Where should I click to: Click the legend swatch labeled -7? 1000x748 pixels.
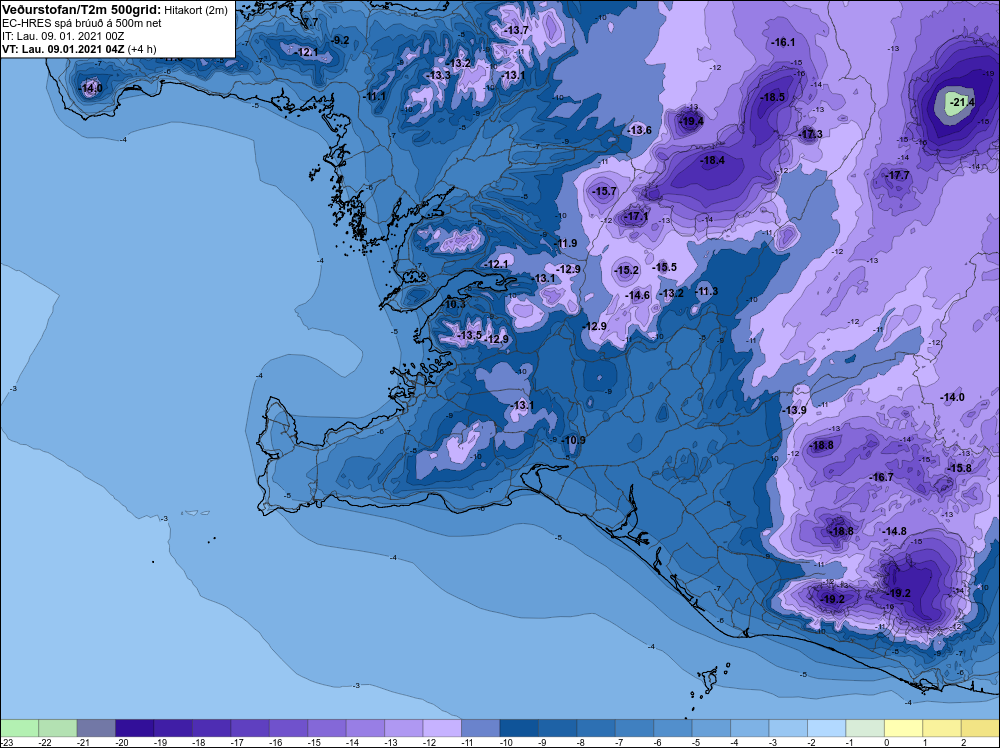tap(635, 728)
